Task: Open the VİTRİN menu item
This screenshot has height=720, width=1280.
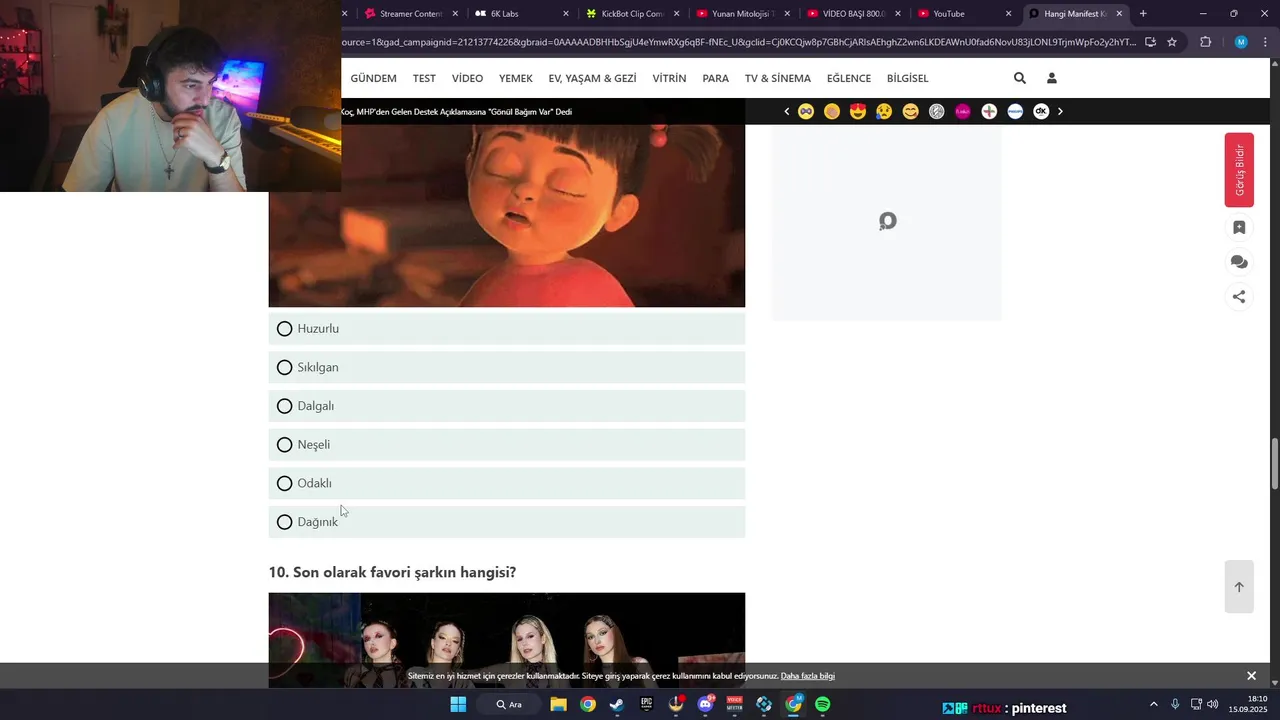Action: pos(669,78)
